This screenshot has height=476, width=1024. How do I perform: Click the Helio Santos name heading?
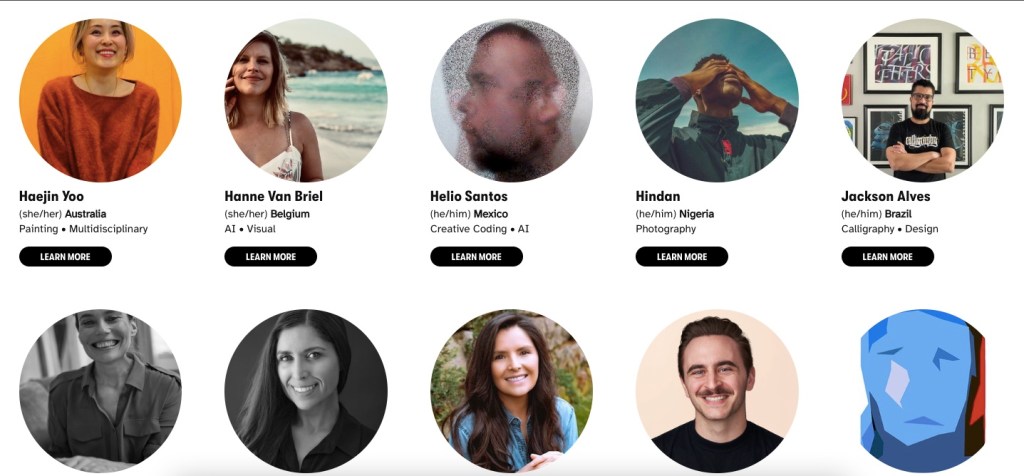(x=469, y=197)
